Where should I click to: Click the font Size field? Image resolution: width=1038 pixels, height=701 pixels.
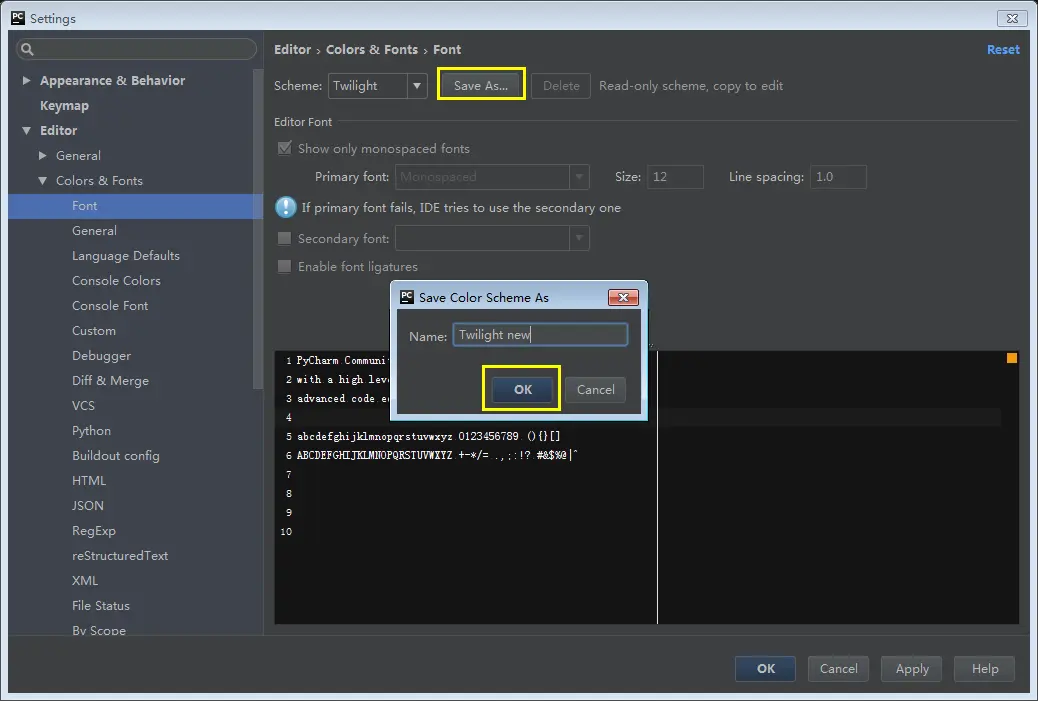tap(675, 177)
